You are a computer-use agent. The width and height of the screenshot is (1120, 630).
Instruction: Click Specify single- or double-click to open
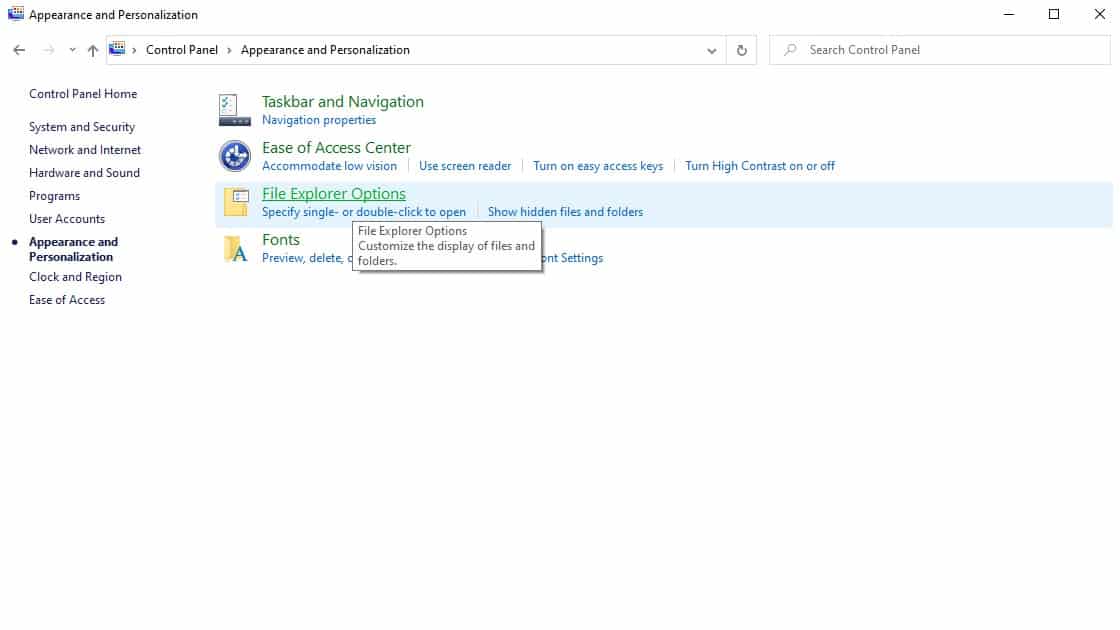point(364,211)
